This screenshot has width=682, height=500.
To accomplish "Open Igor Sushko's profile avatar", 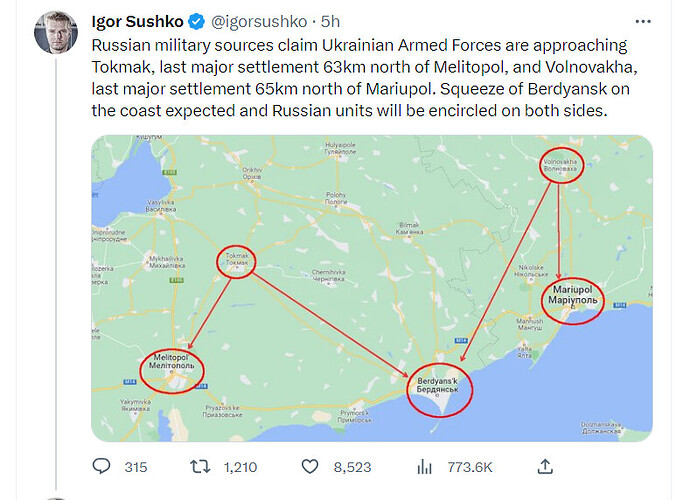I will (56, 33).
